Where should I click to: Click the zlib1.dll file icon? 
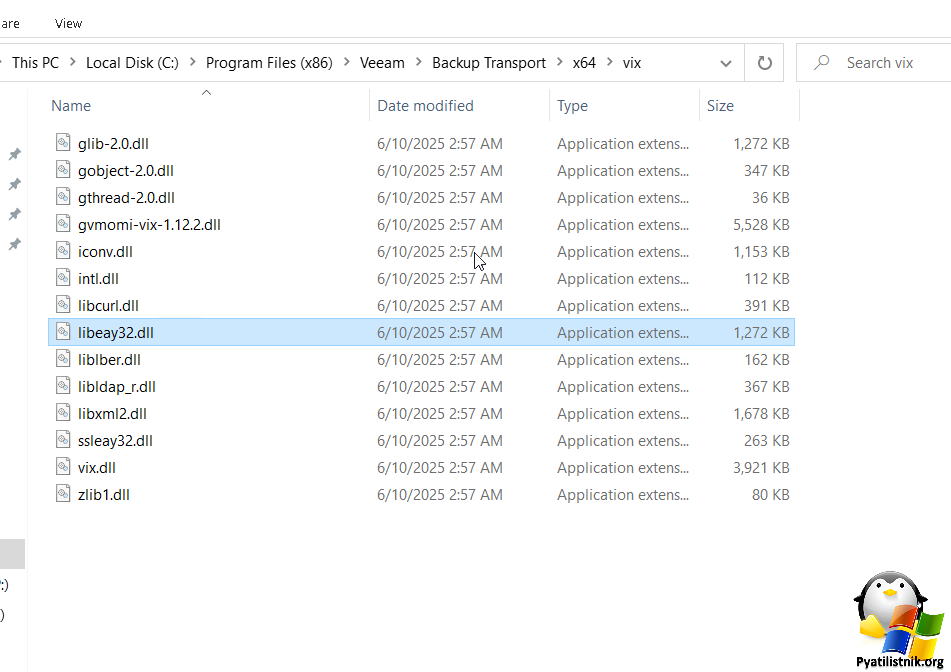(x=64, y=494)
